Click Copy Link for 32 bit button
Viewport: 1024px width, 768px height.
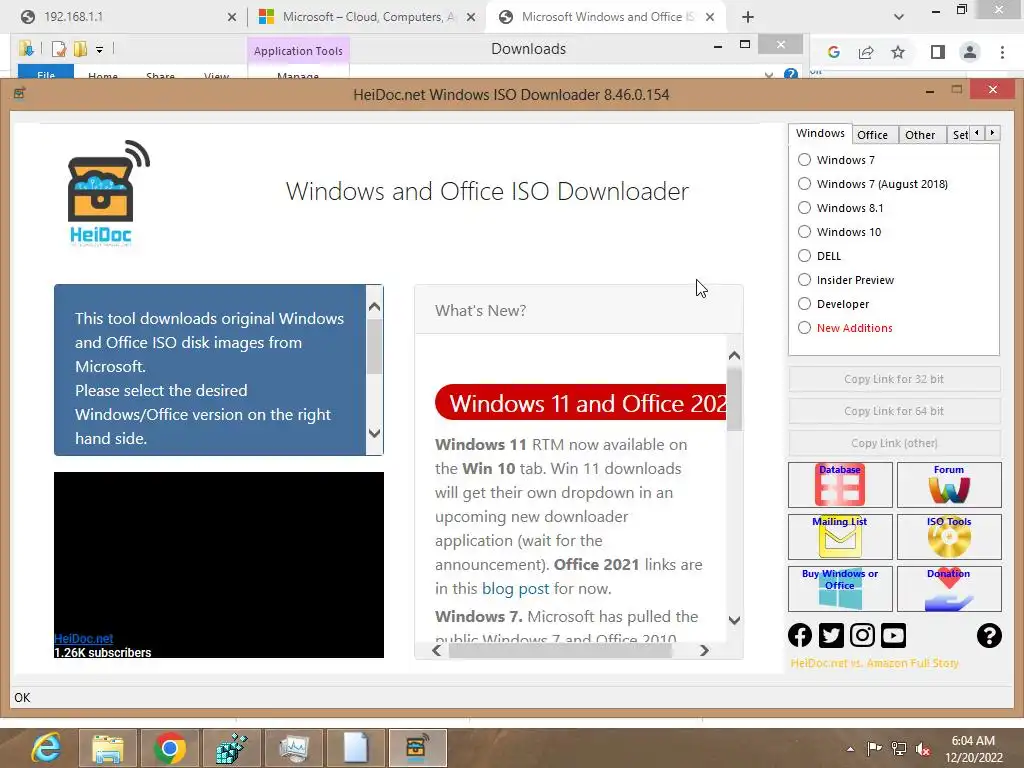click(x=894, y=379)
